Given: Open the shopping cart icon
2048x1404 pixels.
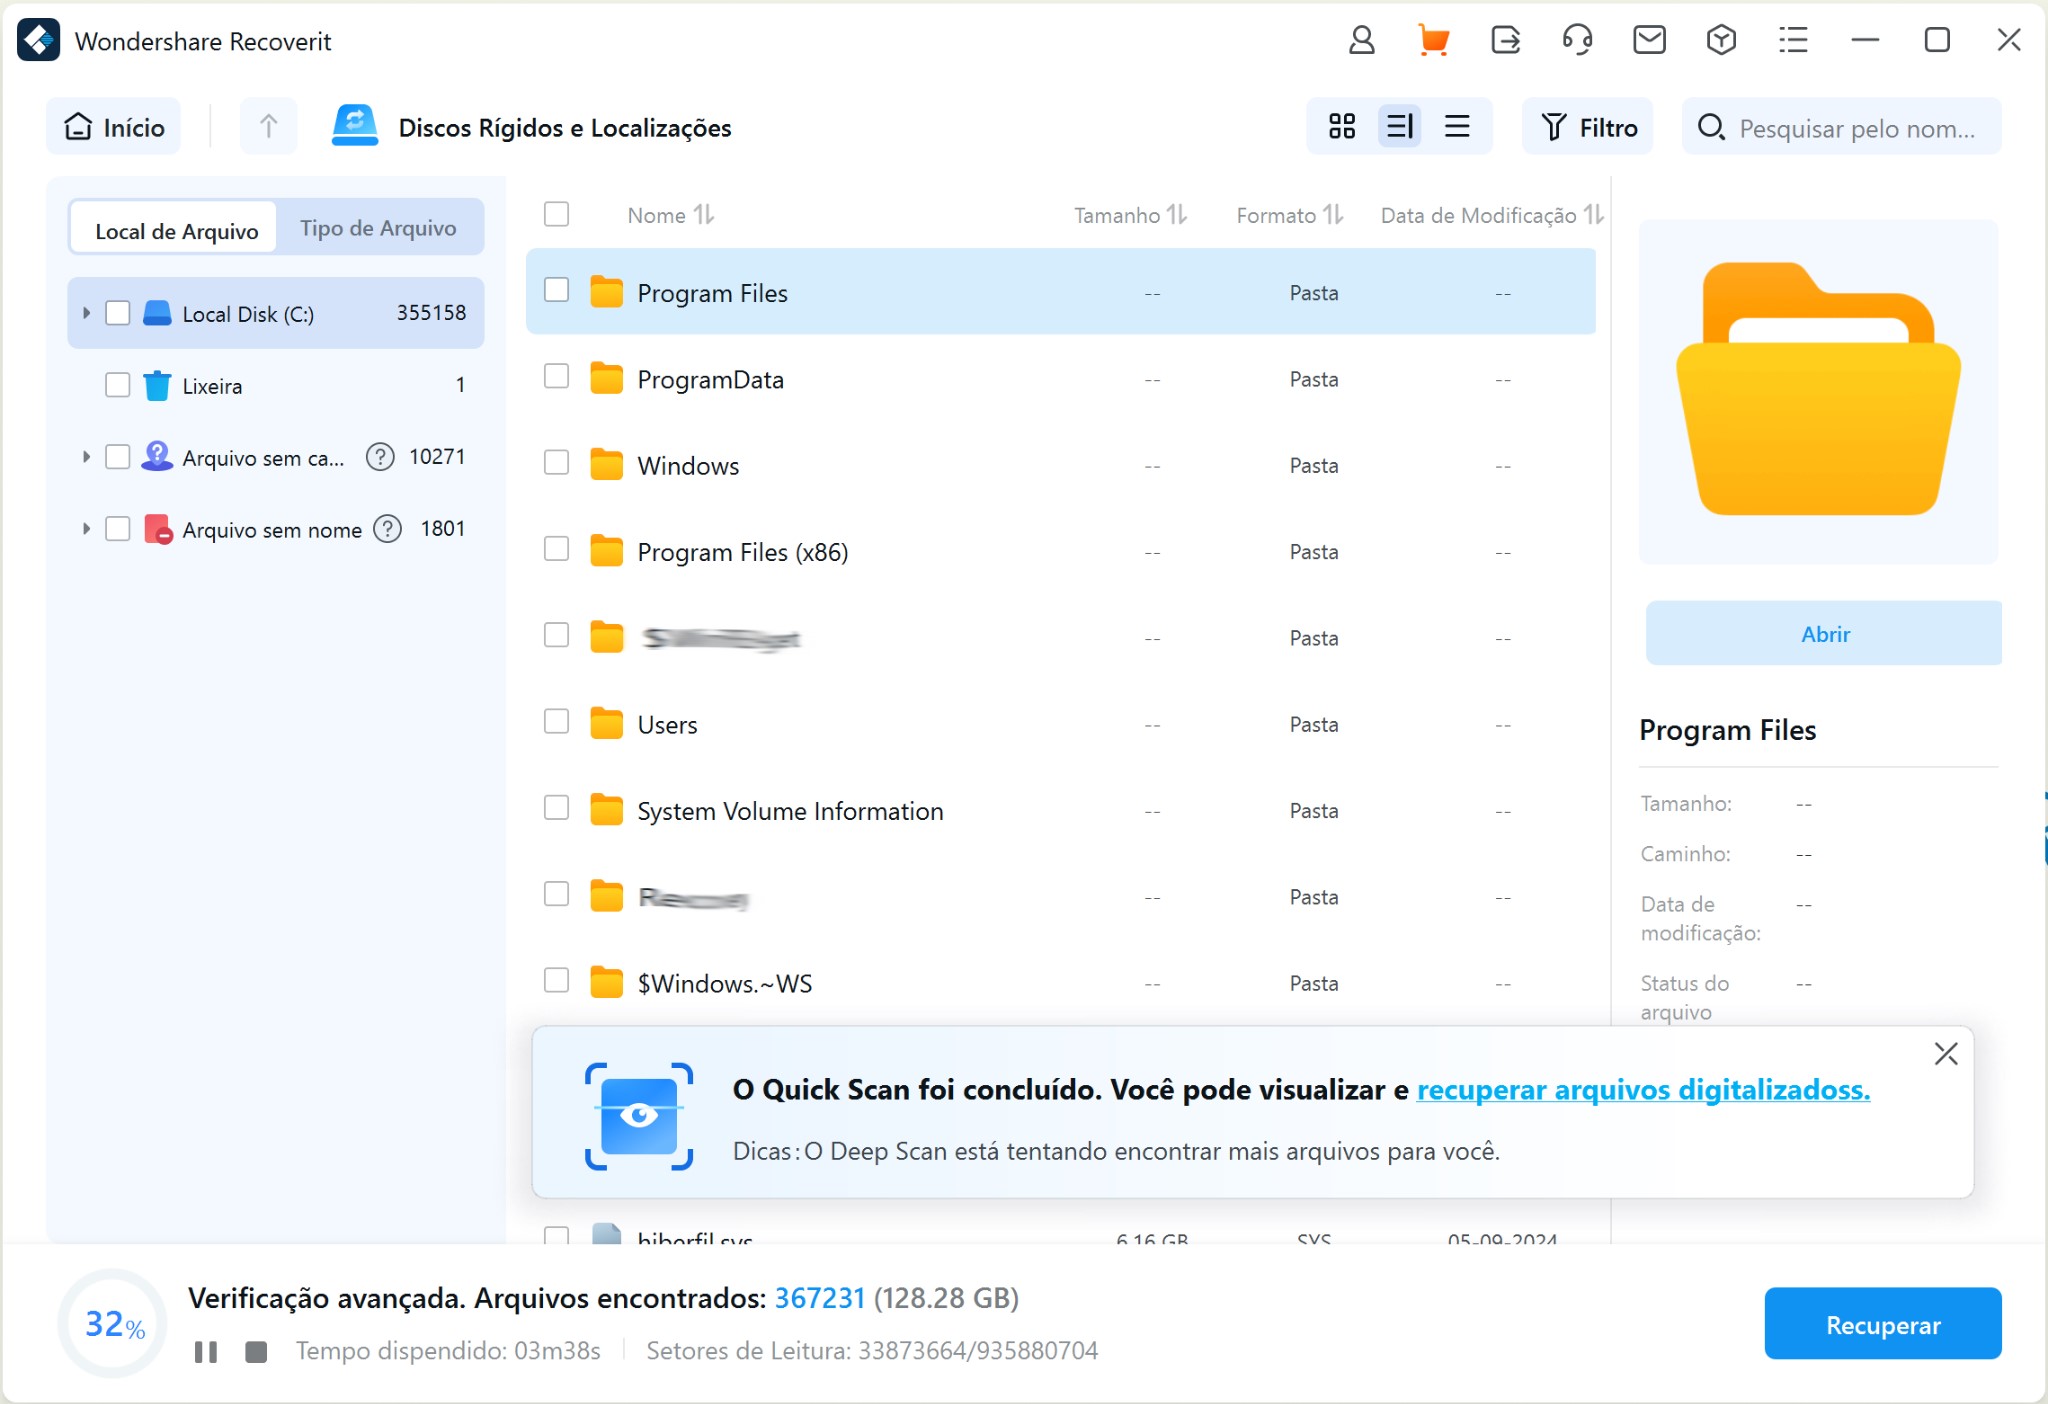Looking at the screenshot, I should 1433,40.
